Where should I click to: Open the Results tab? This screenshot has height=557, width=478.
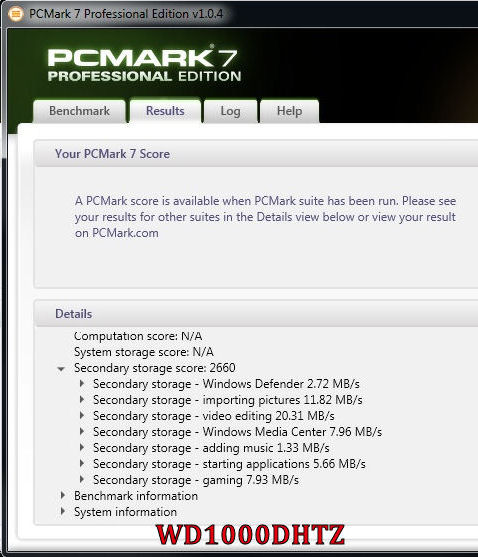(165, 111)
